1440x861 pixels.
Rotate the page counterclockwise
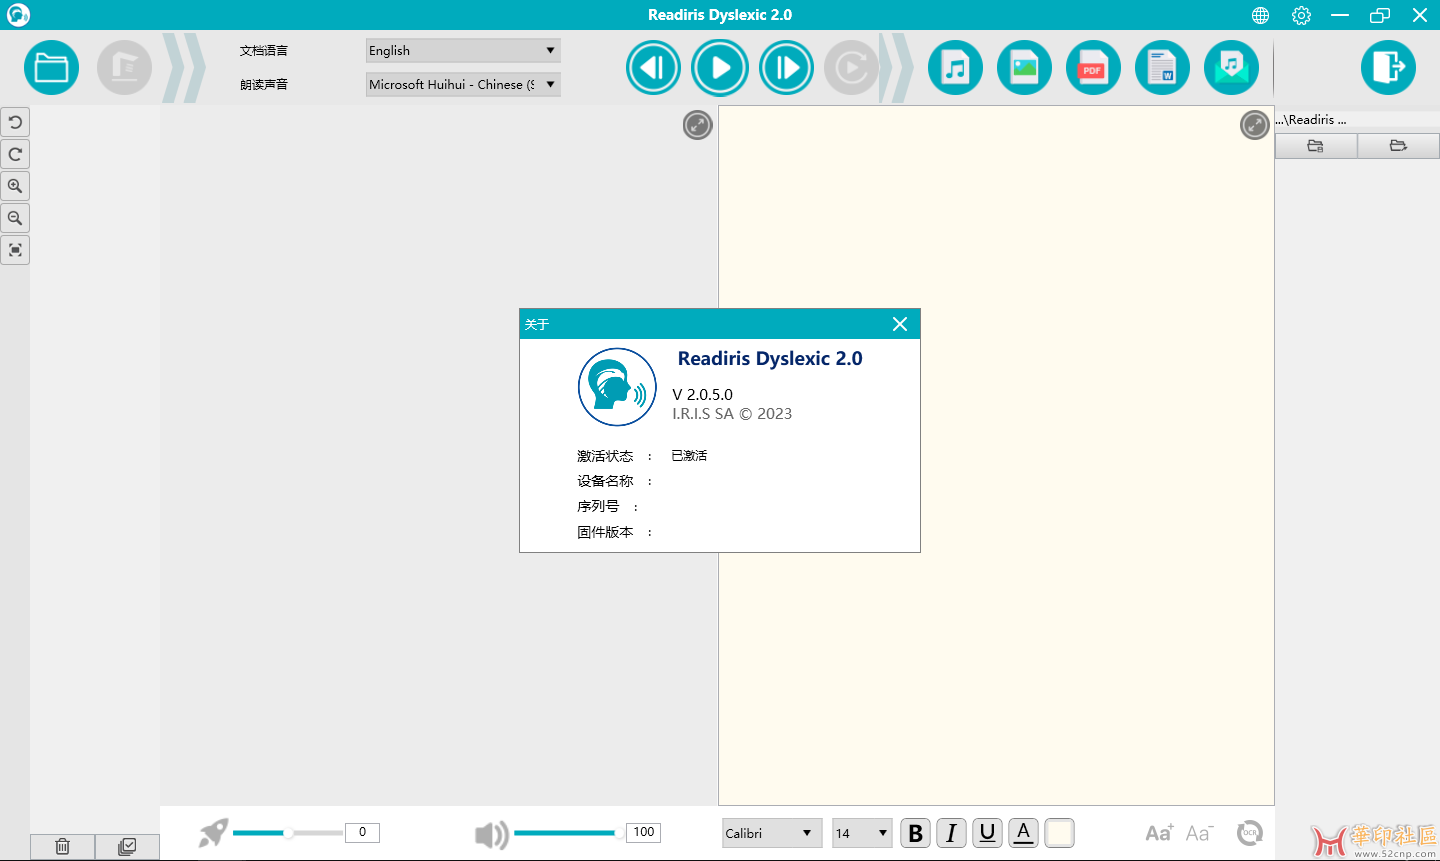pos(15,122)
